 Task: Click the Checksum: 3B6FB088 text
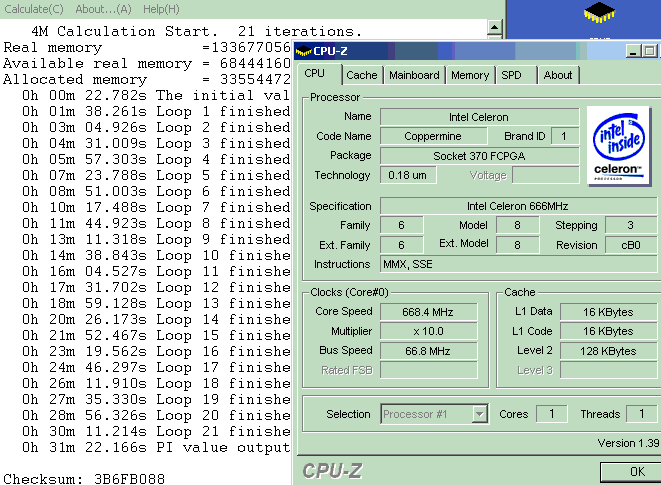pyautogui.click(x=84, y=479)
